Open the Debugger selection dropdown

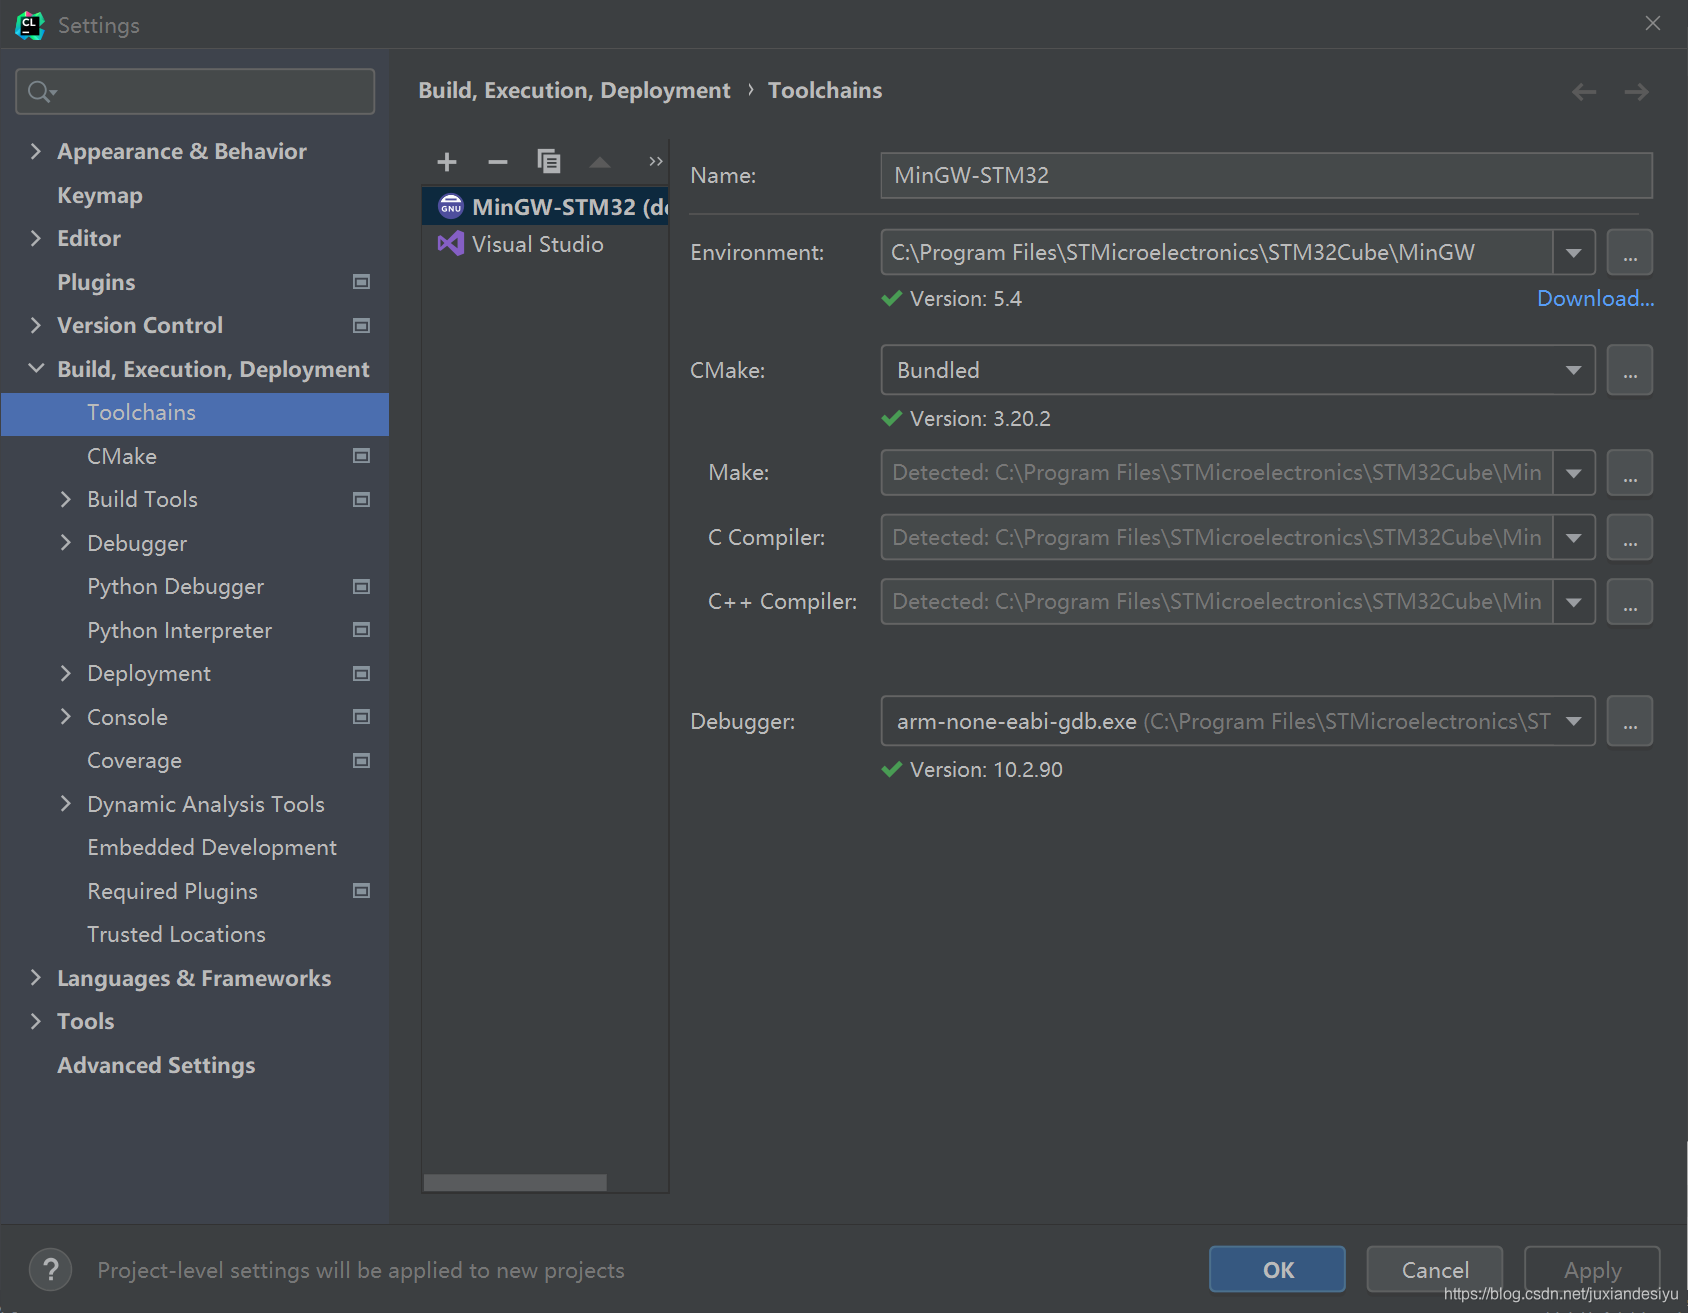(x=1574, y=721)
